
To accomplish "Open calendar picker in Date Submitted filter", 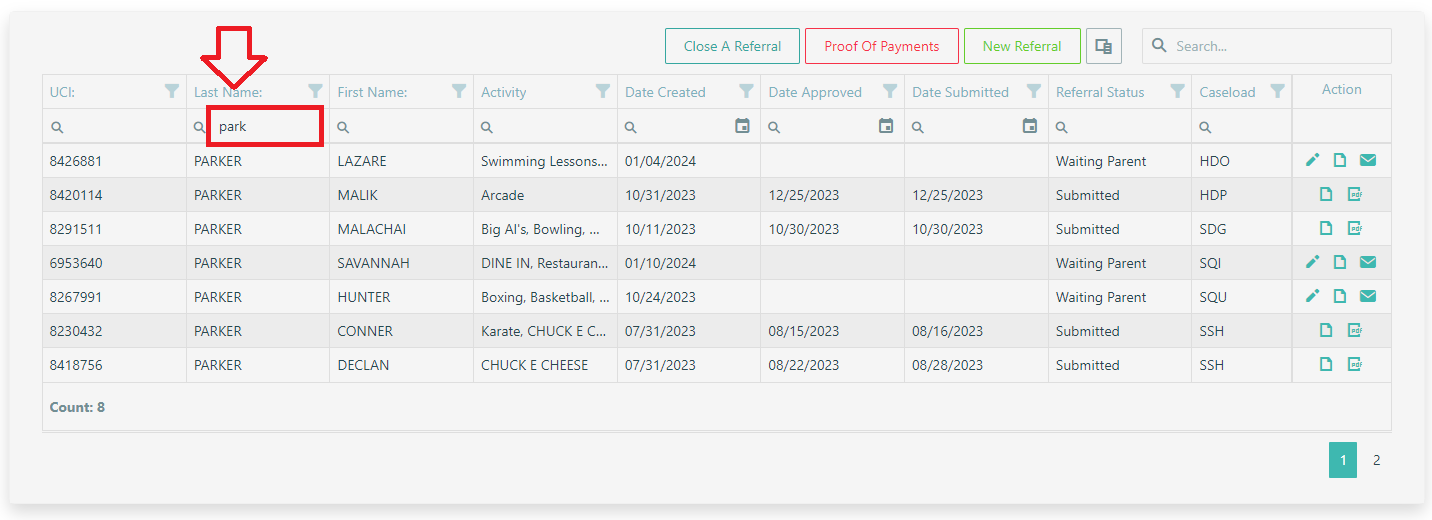I will point(1029,126).
